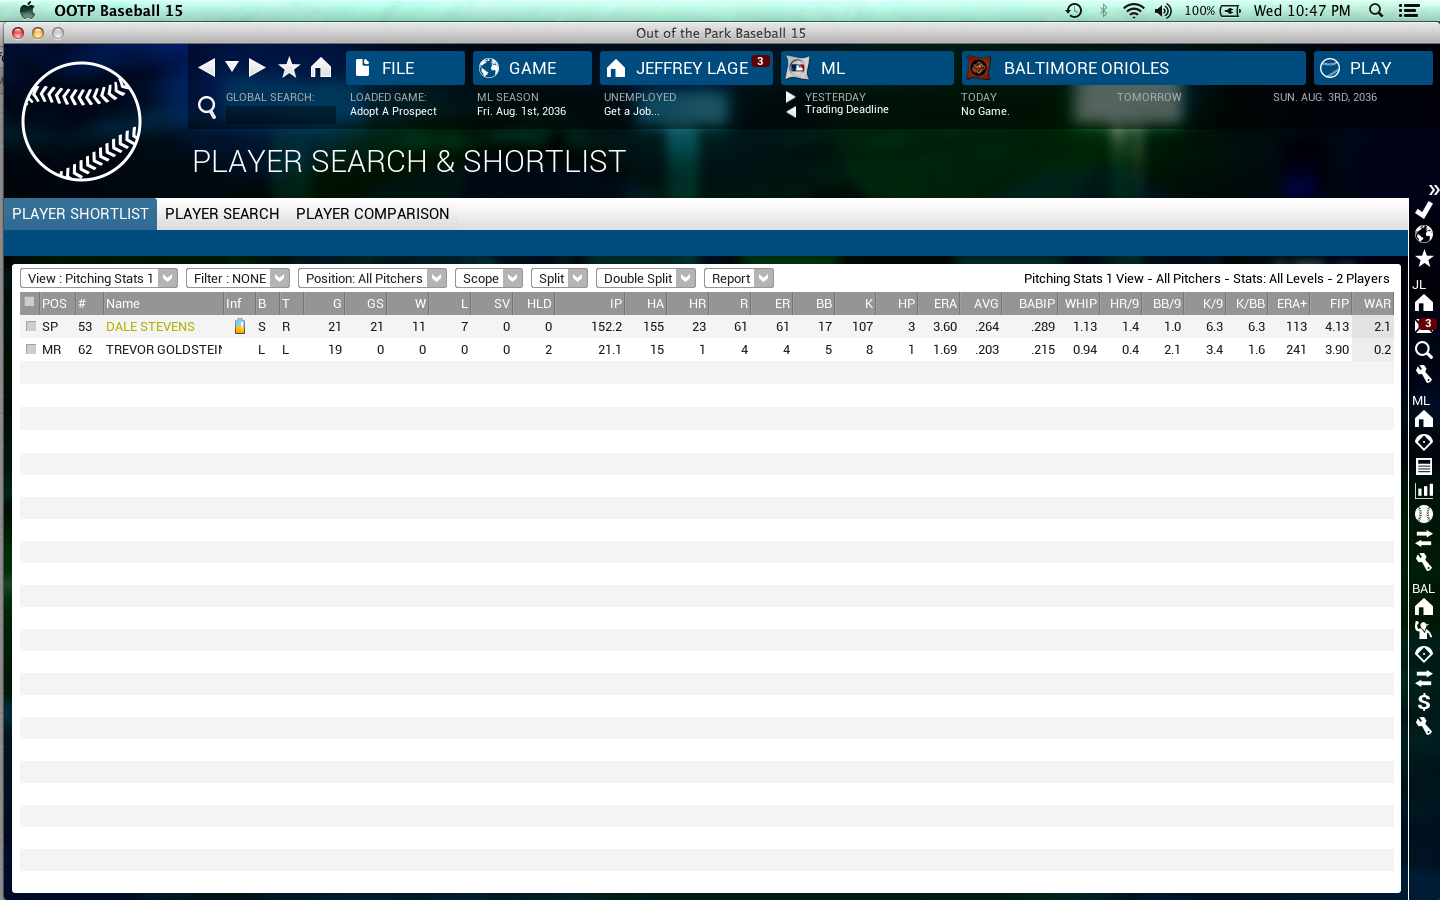Click the star bookmark icon in top navigation
The height and width of the screenshot is (900, 1440).
click(289, 68)
